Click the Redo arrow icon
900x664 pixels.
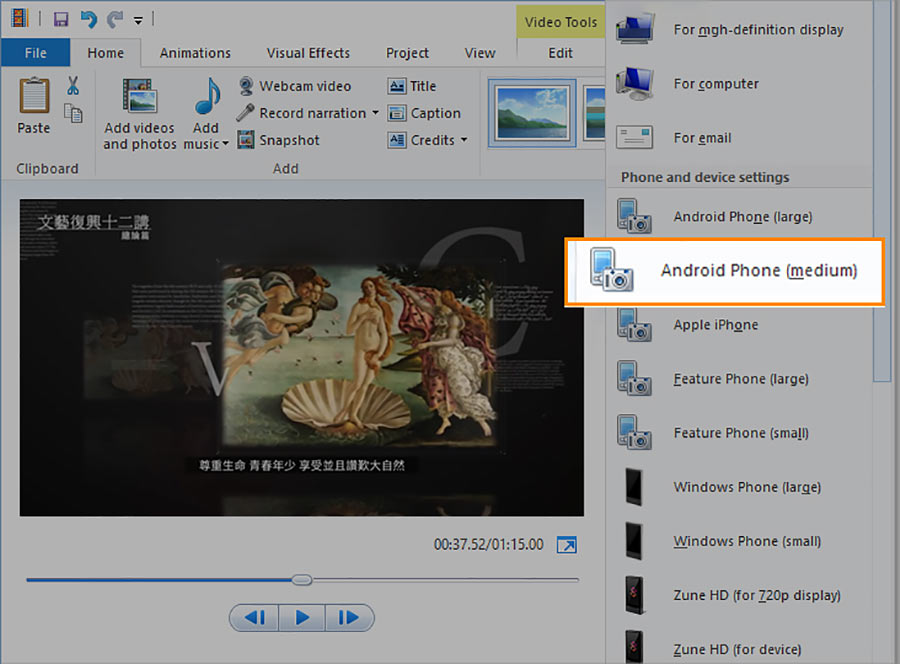click(115, 20)
